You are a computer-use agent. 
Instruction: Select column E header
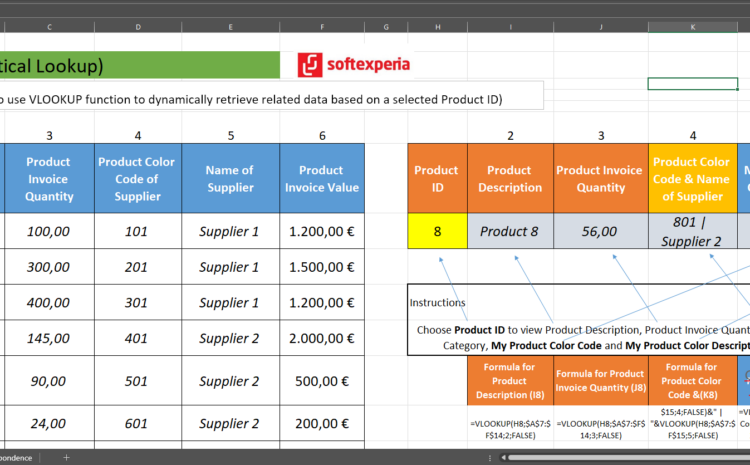[x=231, y=27]
